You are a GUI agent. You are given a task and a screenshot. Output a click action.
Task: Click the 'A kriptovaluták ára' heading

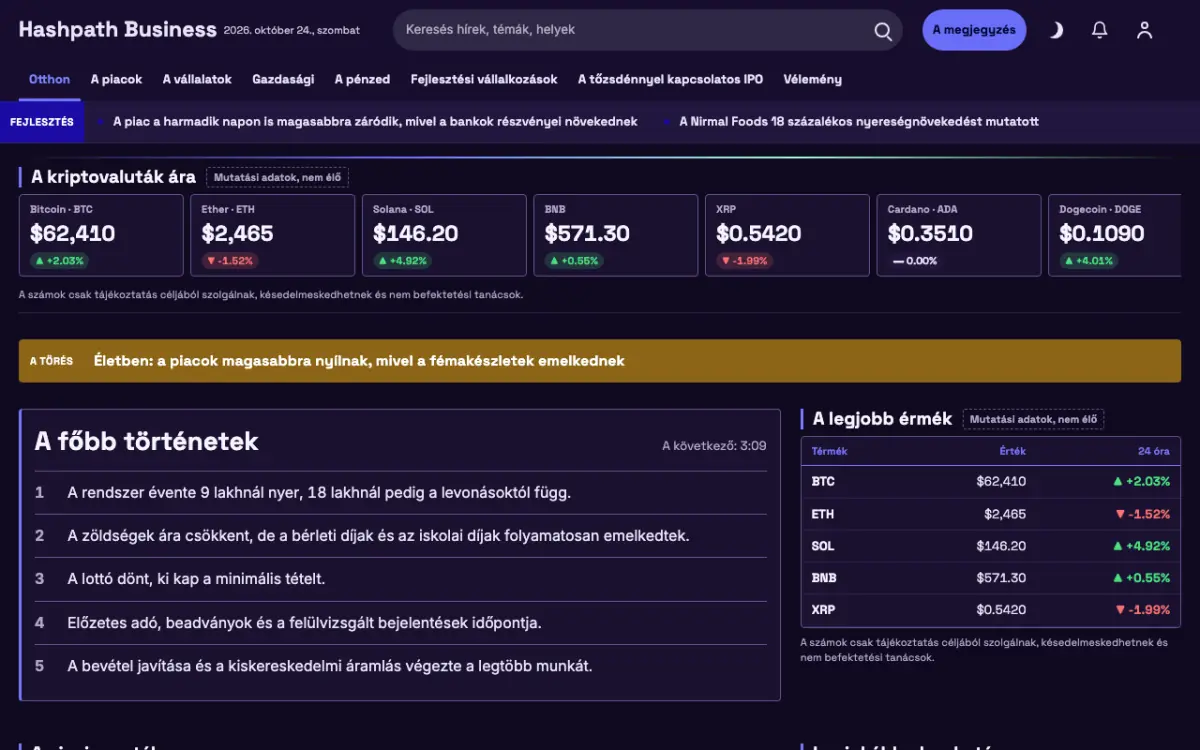coord(113,178)
